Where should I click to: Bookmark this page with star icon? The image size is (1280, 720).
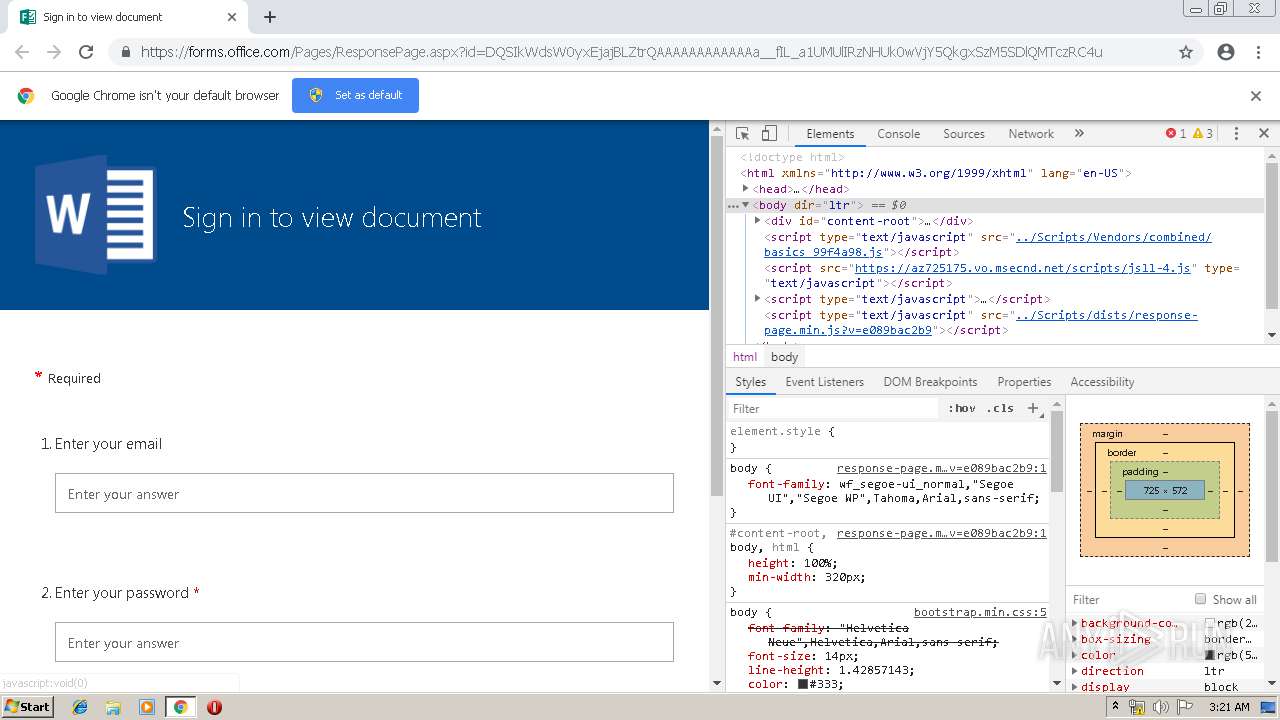1186,52
